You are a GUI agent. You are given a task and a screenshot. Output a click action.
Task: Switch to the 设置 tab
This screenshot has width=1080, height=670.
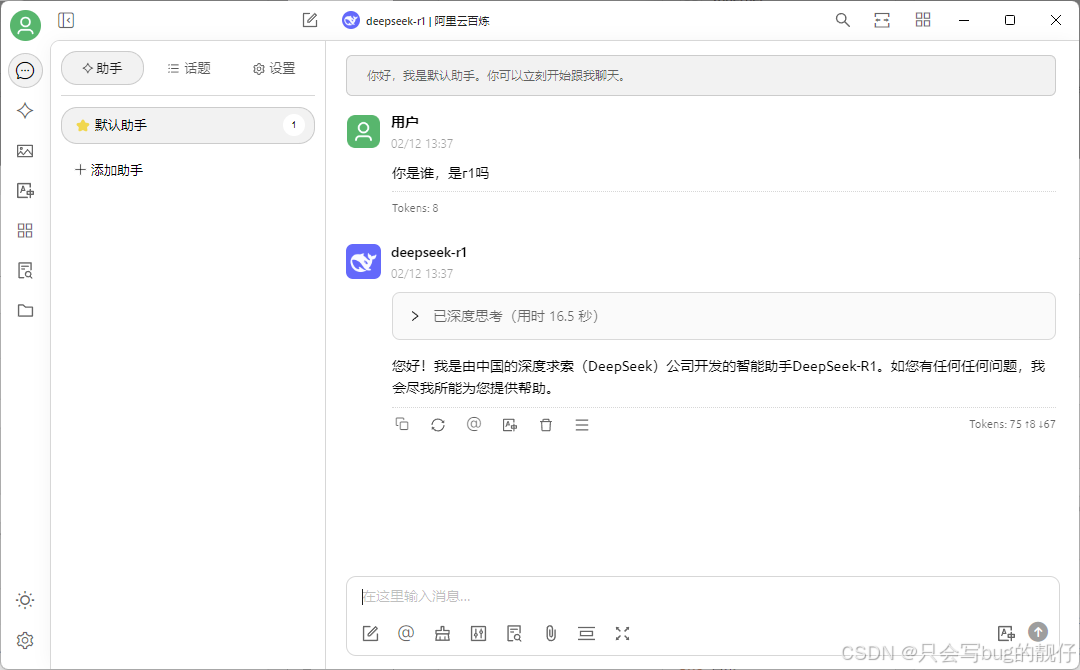pos(274,68)
